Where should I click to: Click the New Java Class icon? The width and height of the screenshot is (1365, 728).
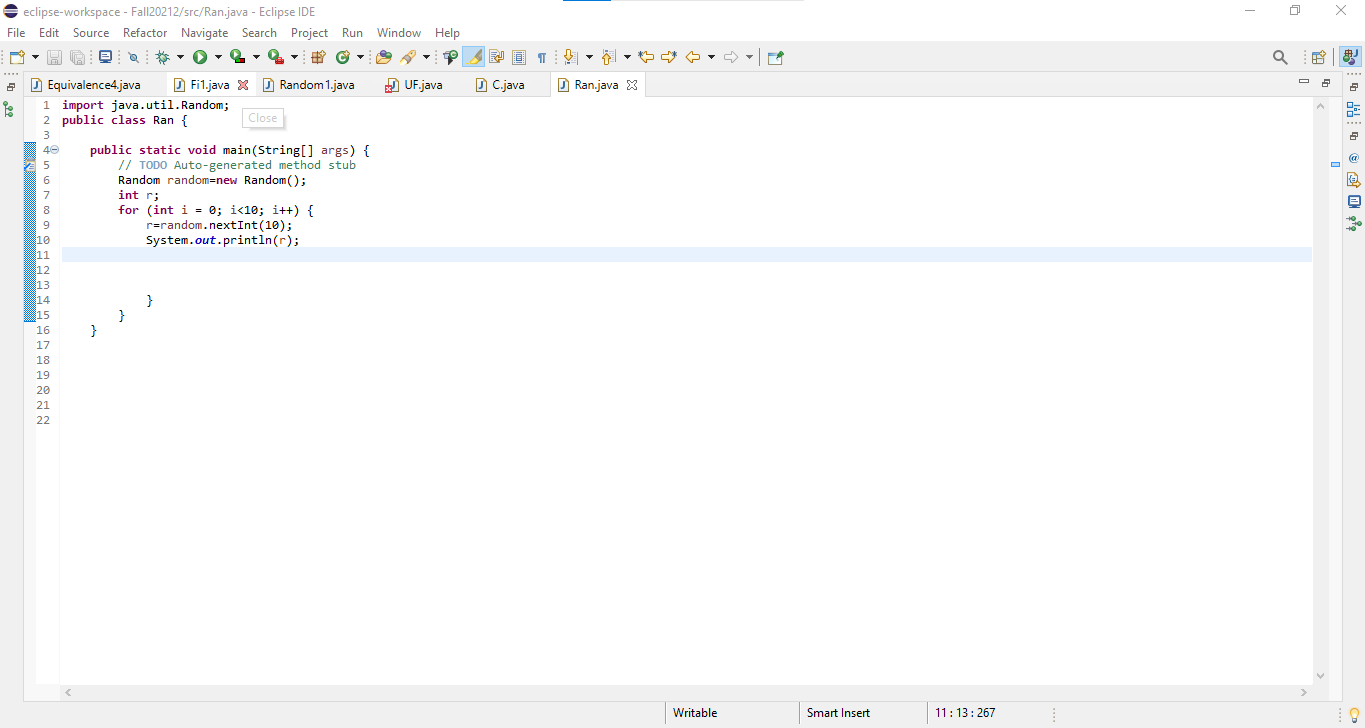(x=343, y=57)
